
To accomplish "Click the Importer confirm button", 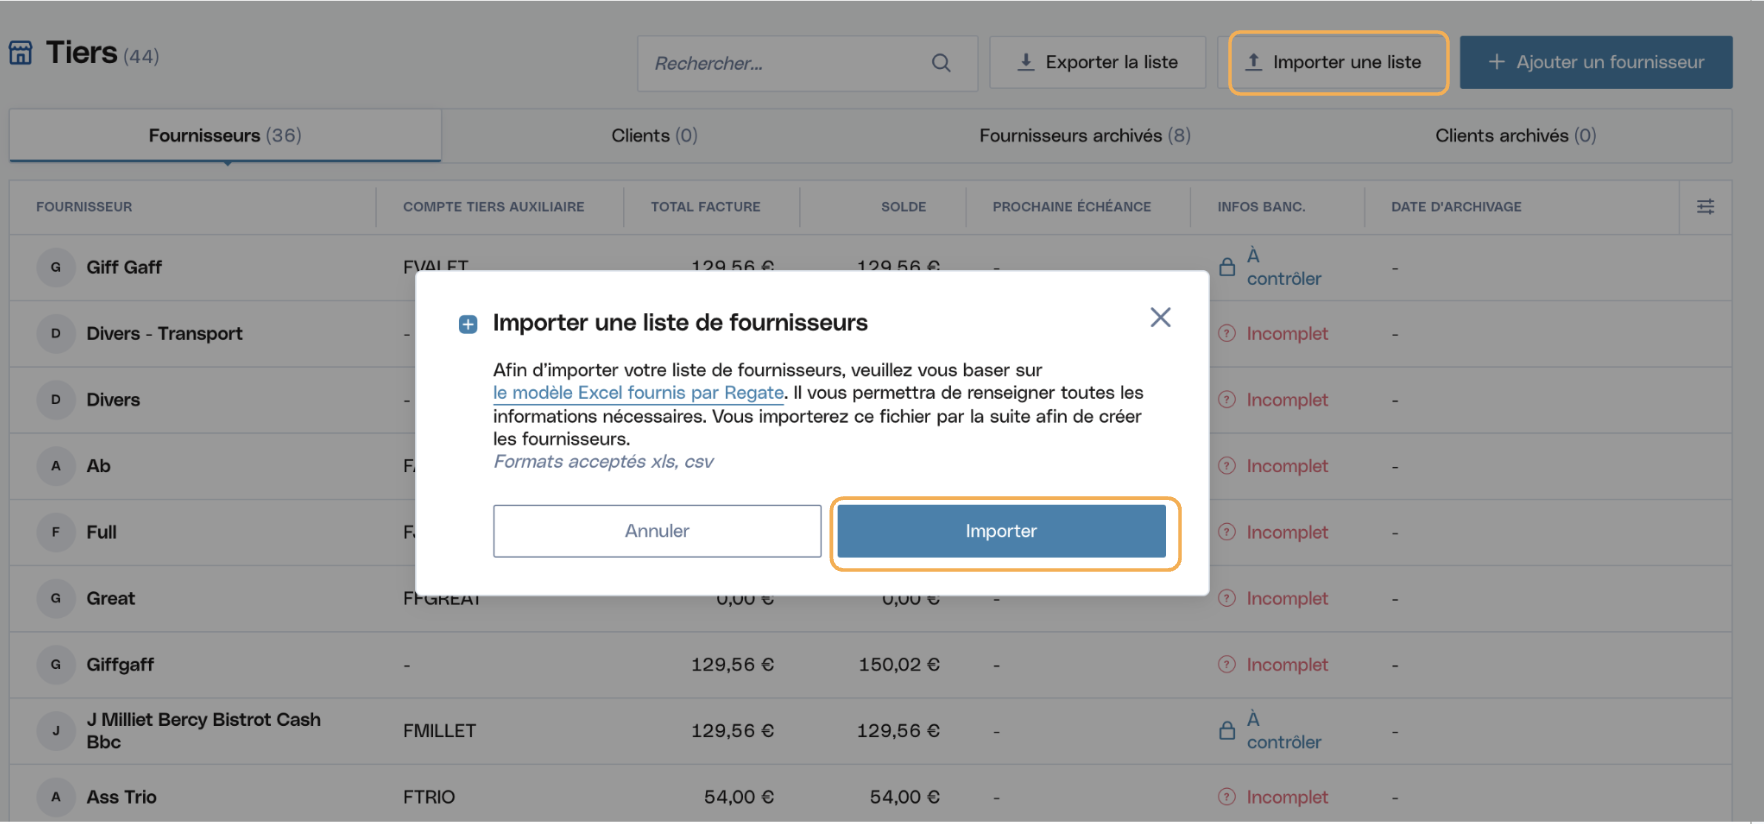I will click(x=1001, y=531).
